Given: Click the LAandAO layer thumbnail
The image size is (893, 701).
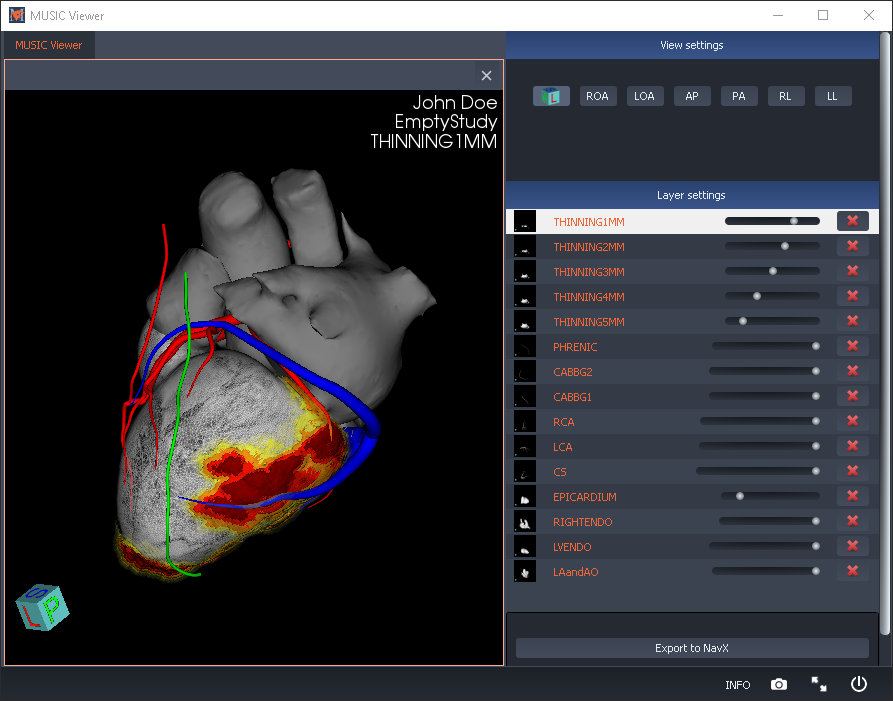Looking at the screenshot, I should pyautogui.click(x=525, y=571).
